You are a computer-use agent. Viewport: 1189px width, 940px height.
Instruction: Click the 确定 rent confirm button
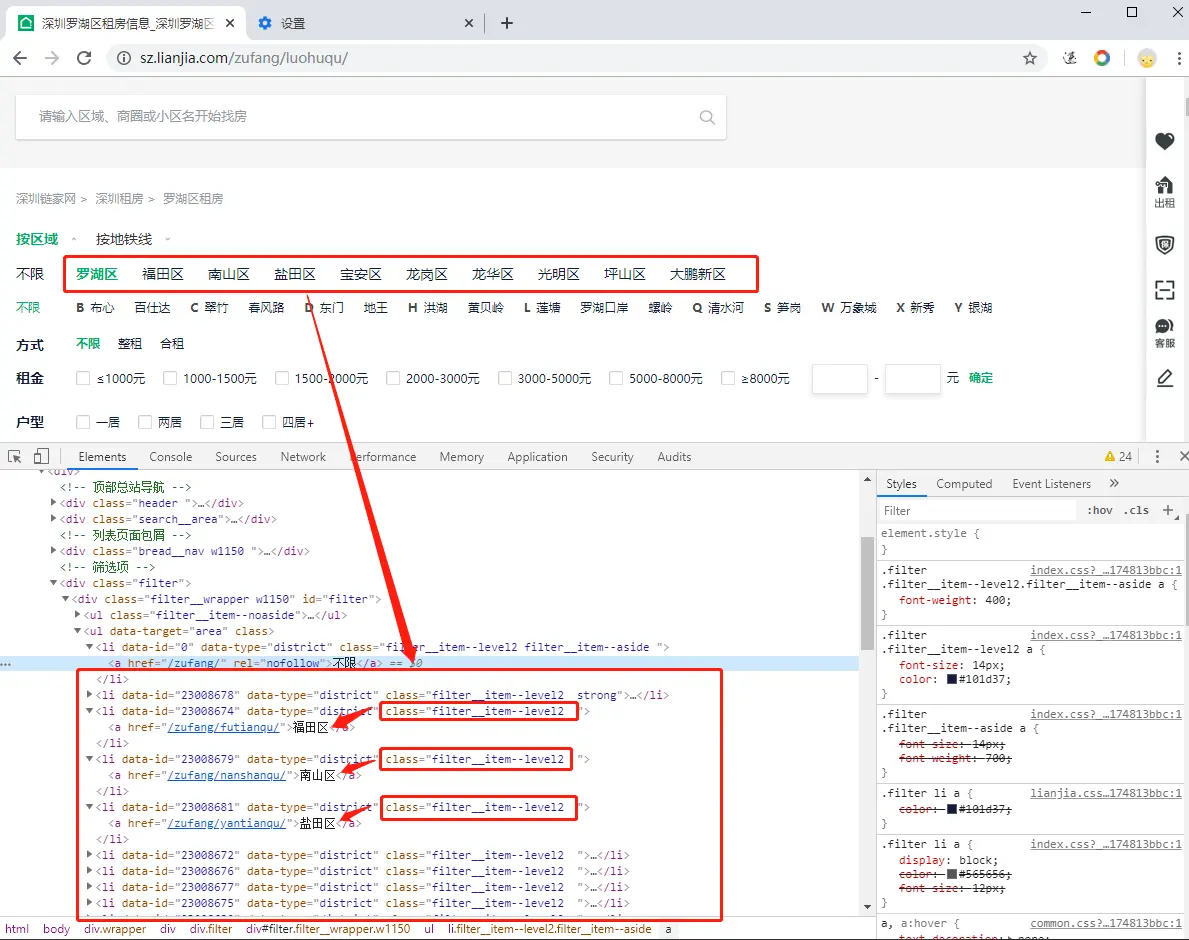[x=980, y=378]
